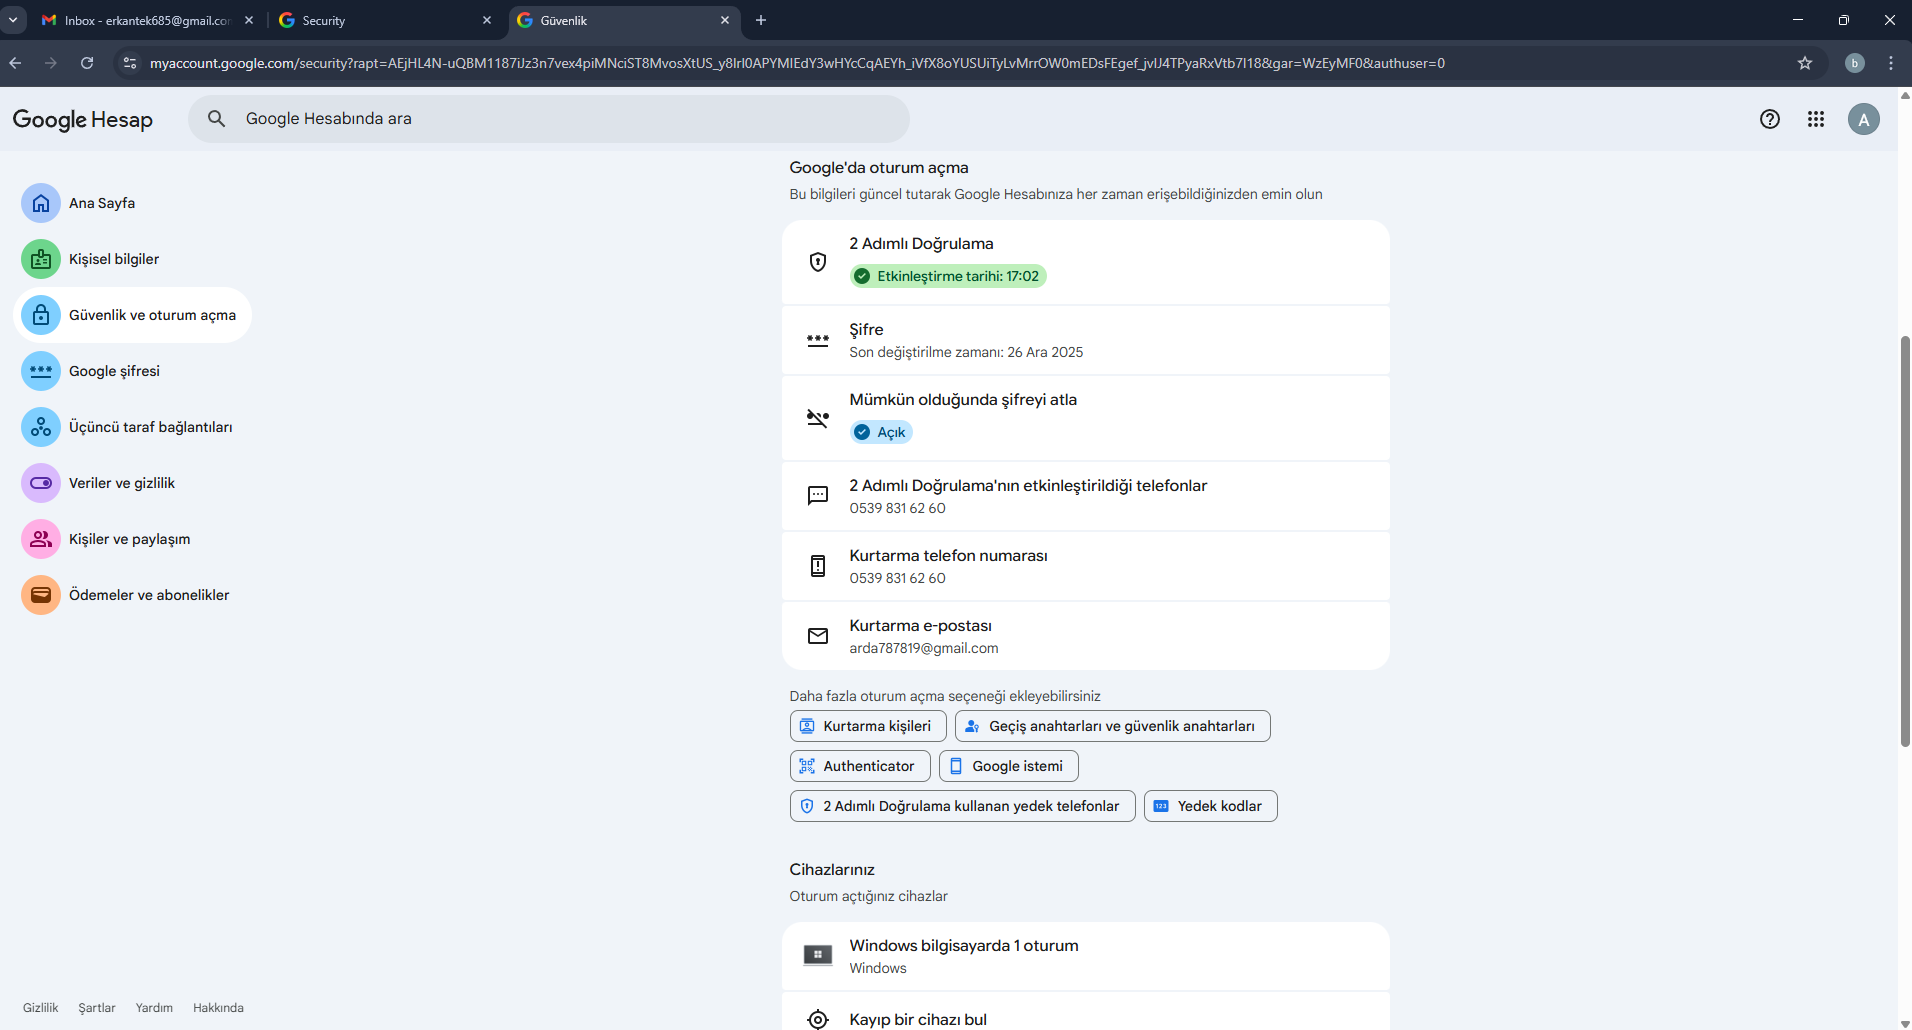Image resolution: width=1912 pixels, height=1030 pixels.
Task: Click the Google Hesap logo
Action: tap(83, 120)
